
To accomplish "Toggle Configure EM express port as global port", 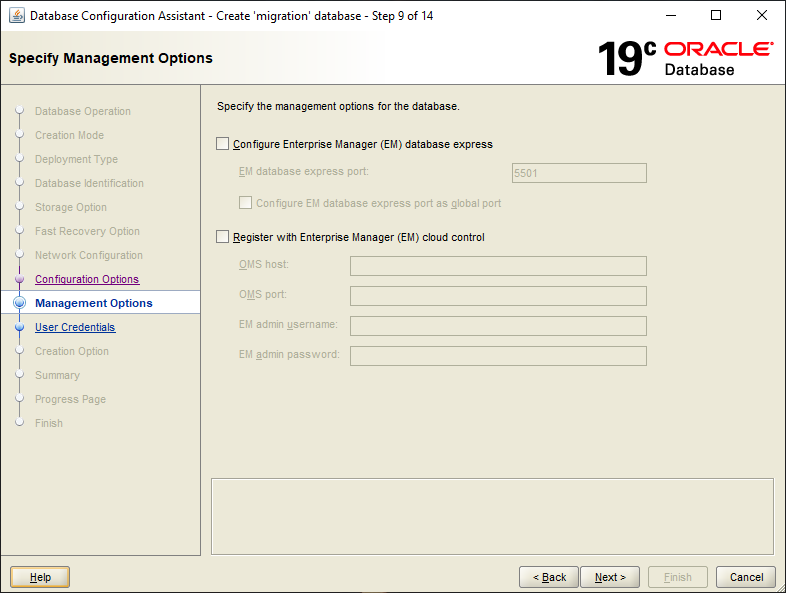I will [245, 203].
